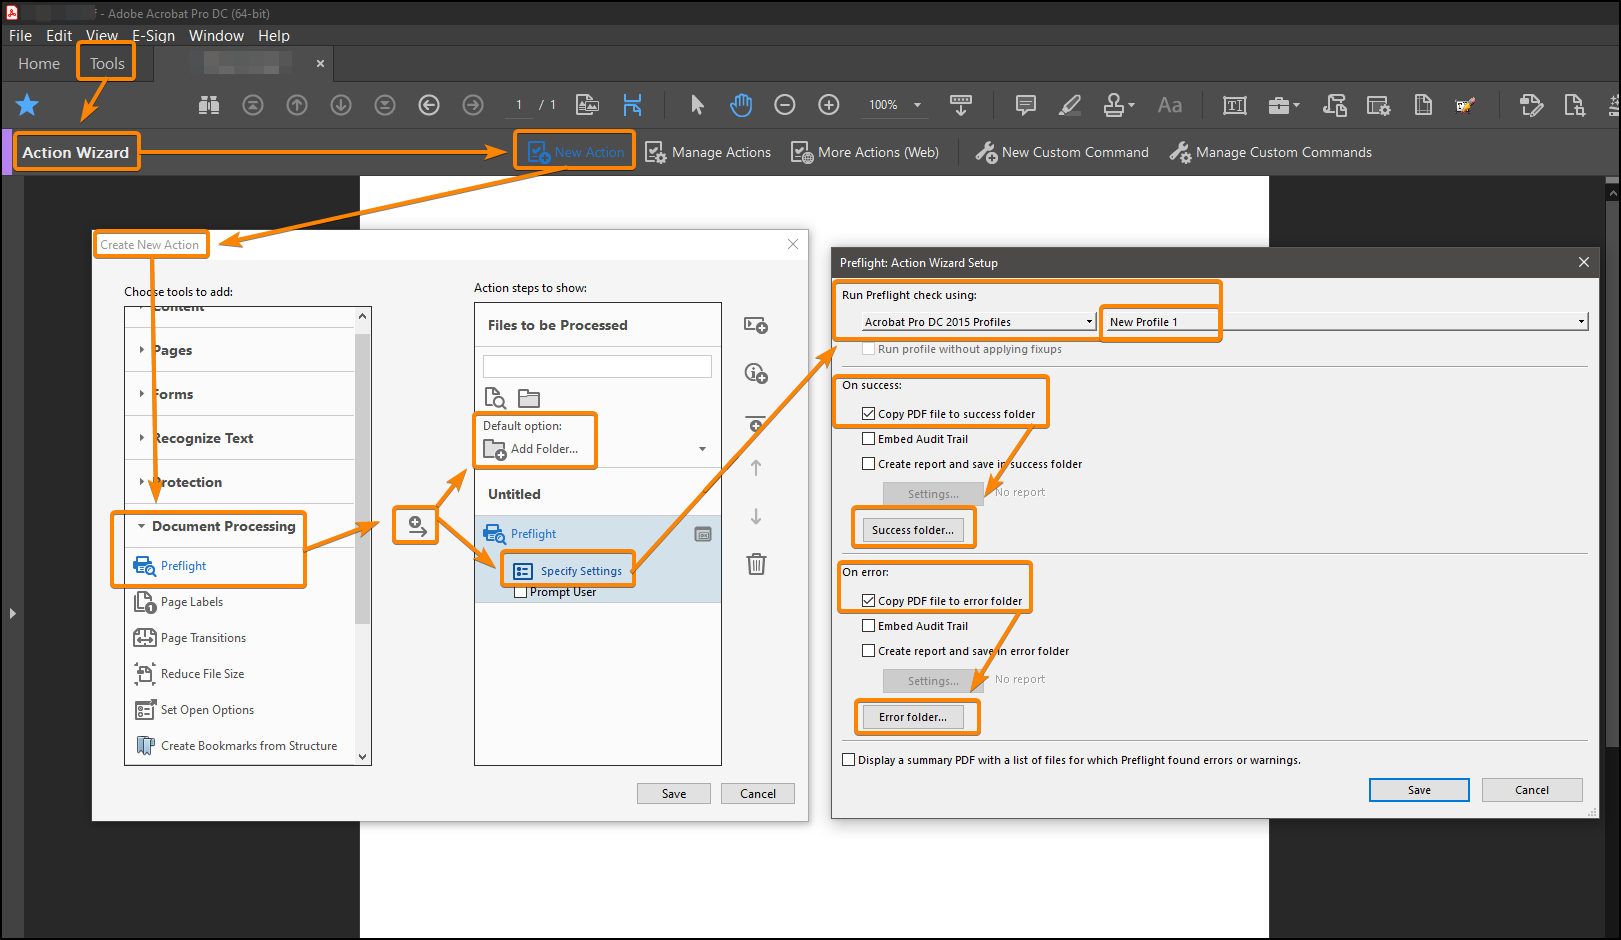1621x940 pixels.
Task: Enable the summary PDF display checkbox
Action: coord(849,760)
